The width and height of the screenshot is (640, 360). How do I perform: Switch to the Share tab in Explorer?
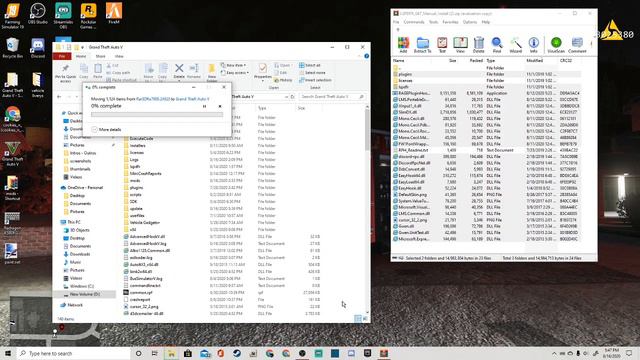pos(100,56)
